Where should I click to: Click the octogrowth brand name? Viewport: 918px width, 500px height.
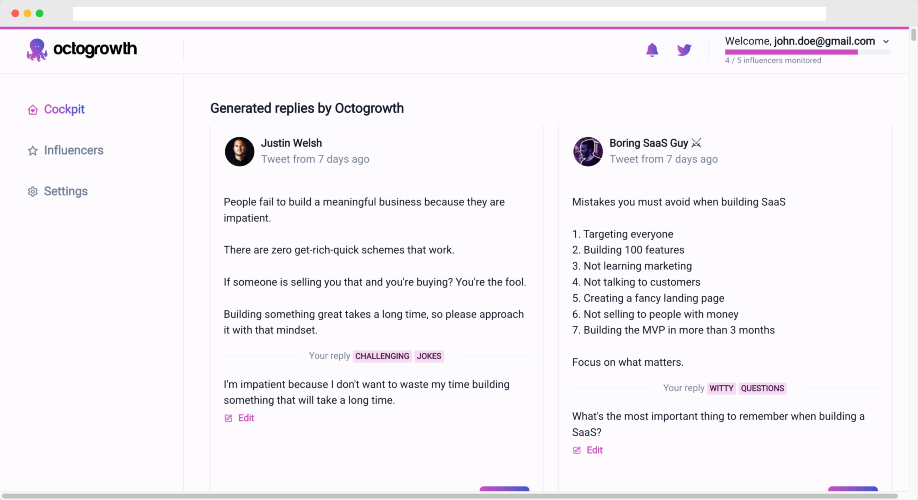coord(95,49)
